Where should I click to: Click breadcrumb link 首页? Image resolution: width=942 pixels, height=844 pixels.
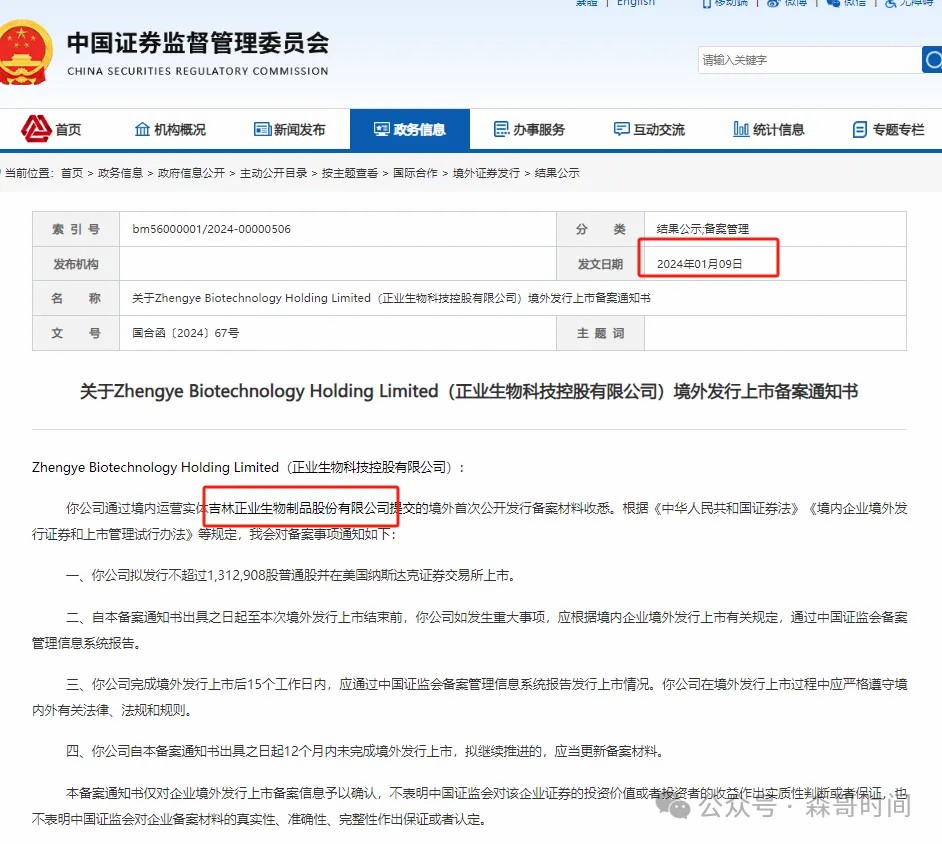[72, 173]
